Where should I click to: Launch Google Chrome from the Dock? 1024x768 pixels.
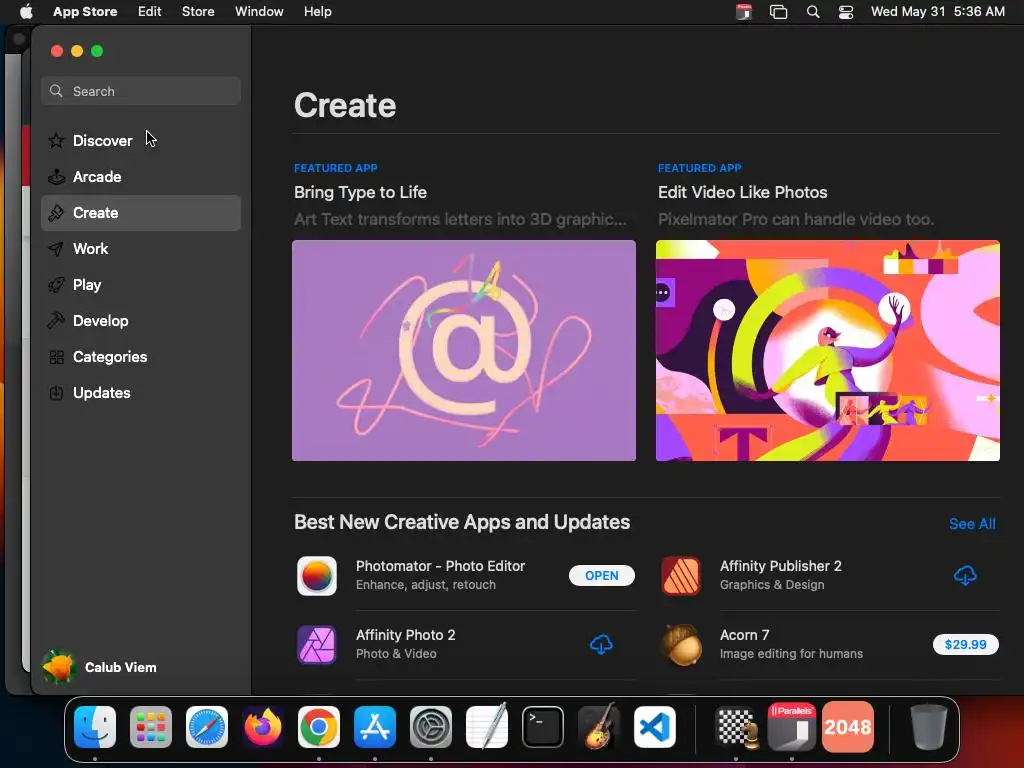point(319,727)
